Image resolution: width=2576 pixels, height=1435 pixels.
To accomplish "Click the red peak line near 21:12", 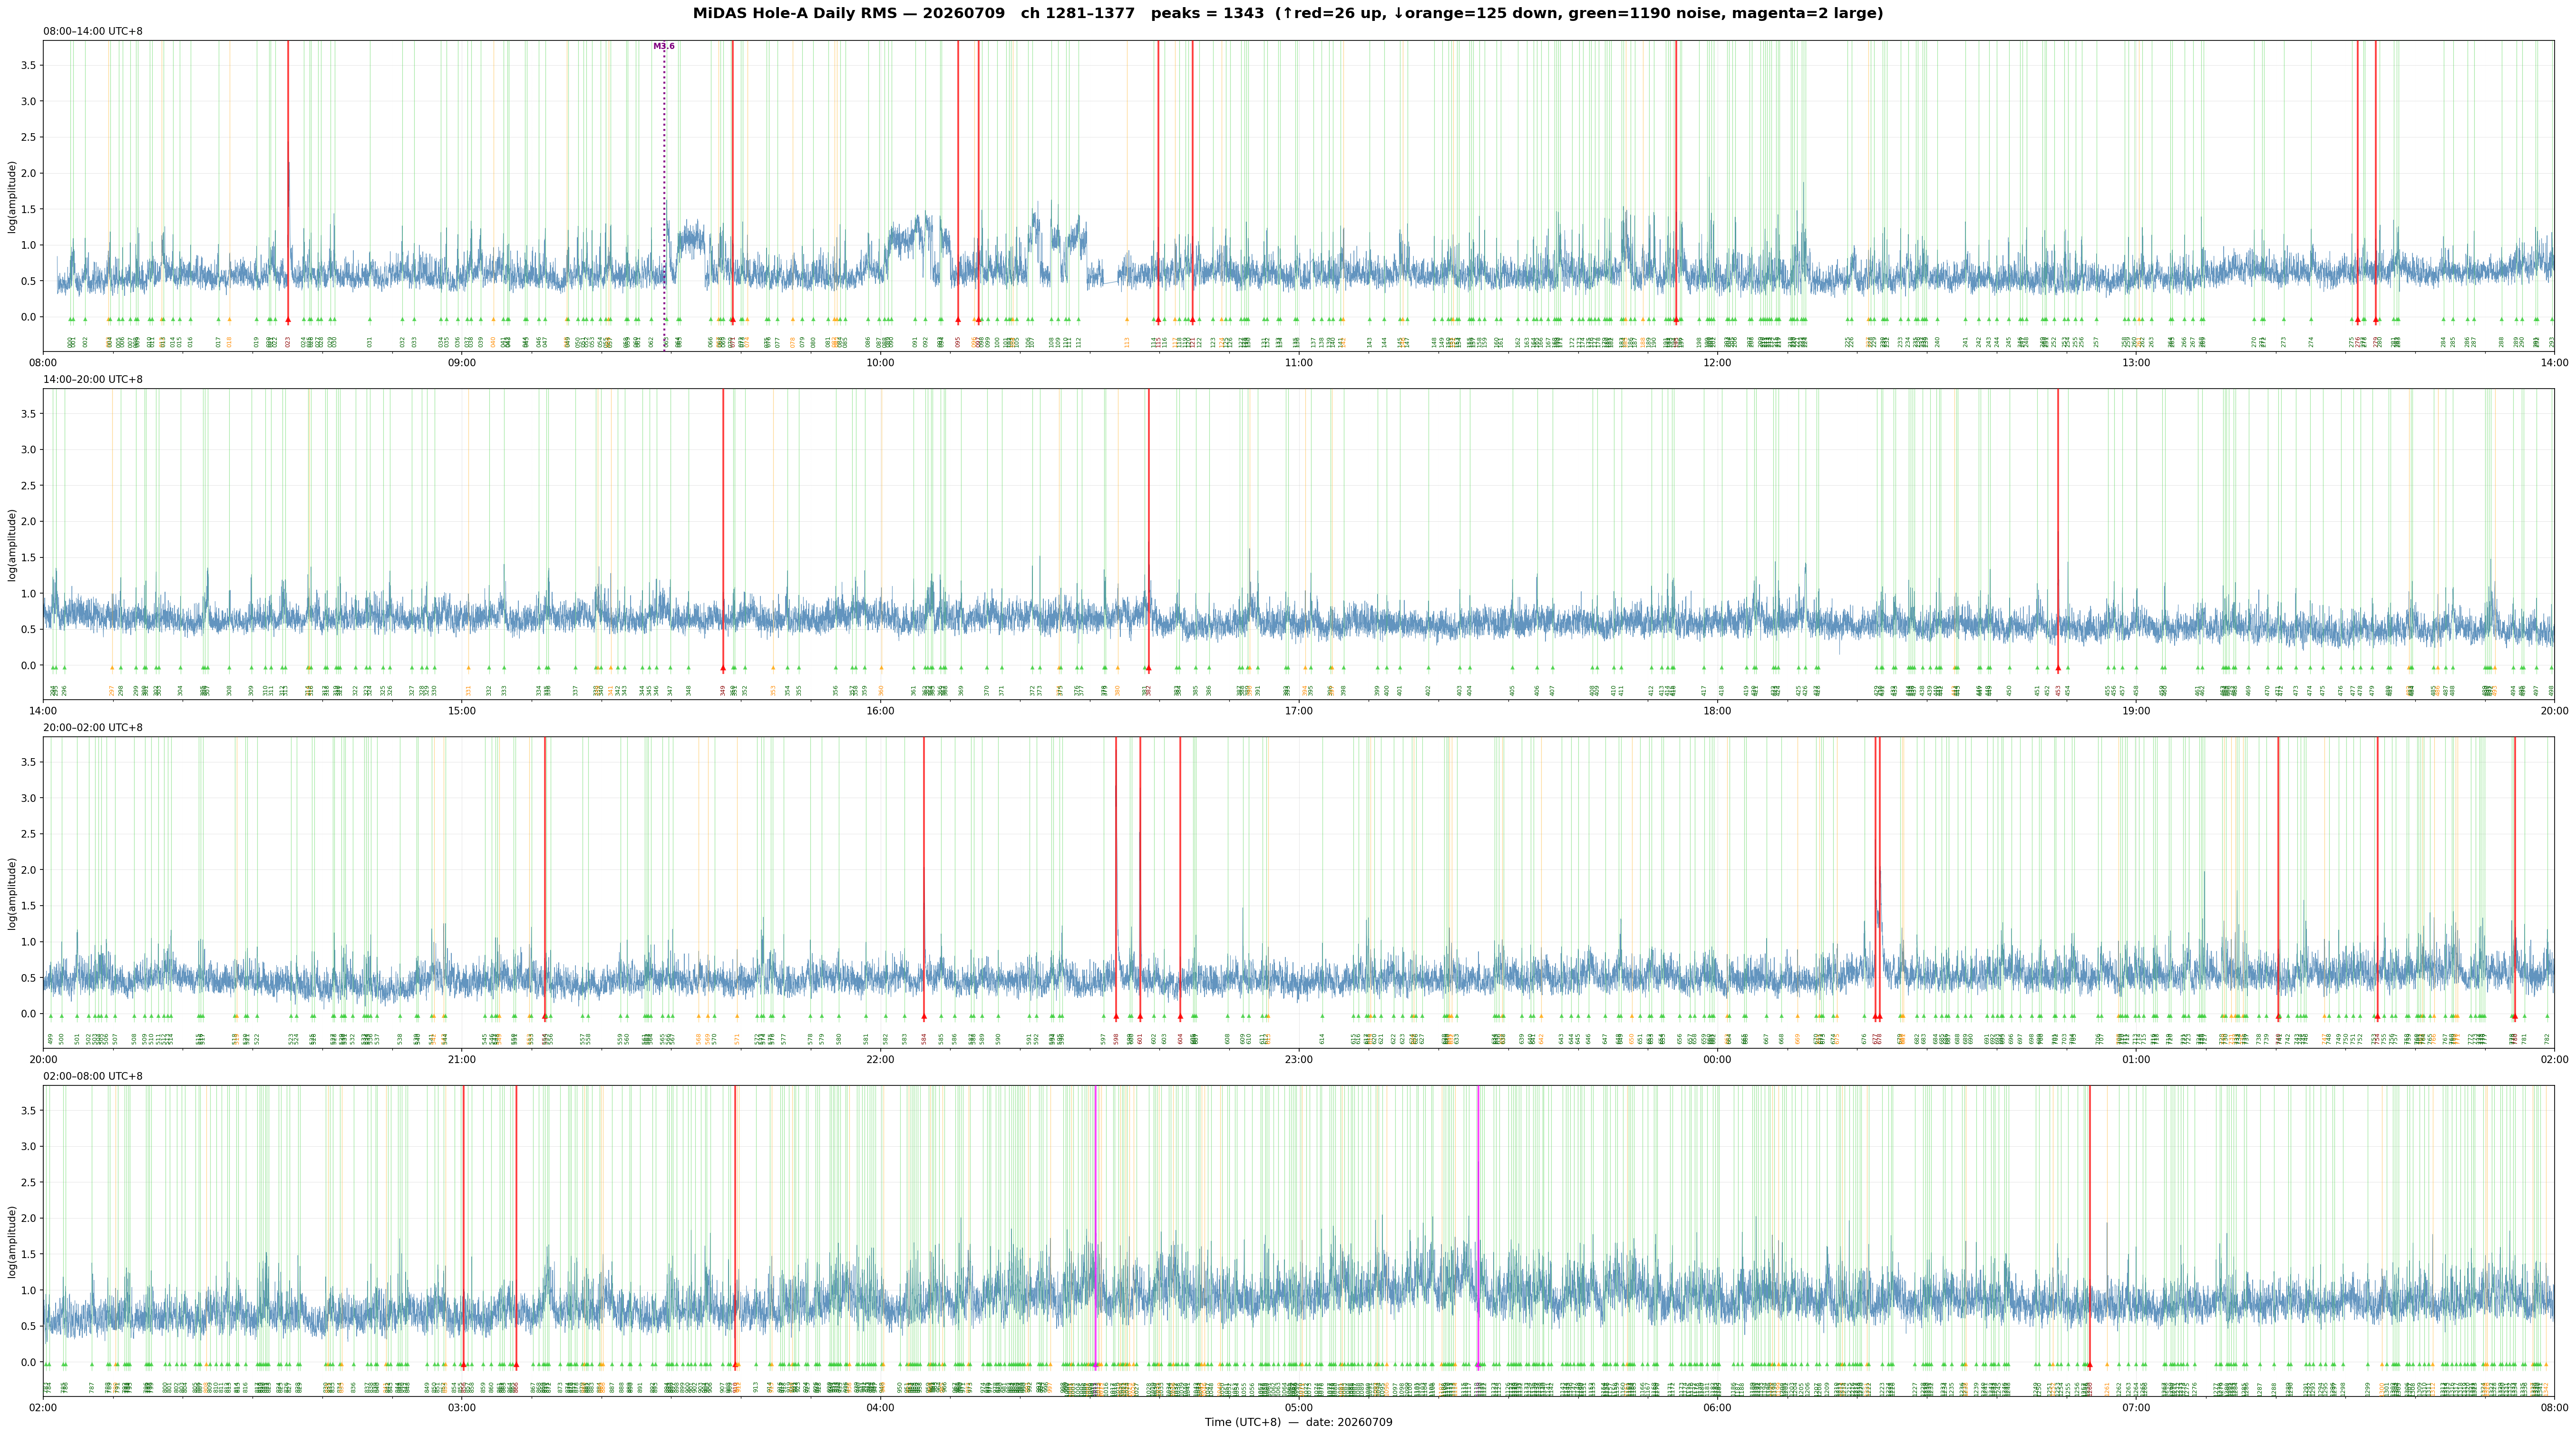I will (x=545, y=878).
